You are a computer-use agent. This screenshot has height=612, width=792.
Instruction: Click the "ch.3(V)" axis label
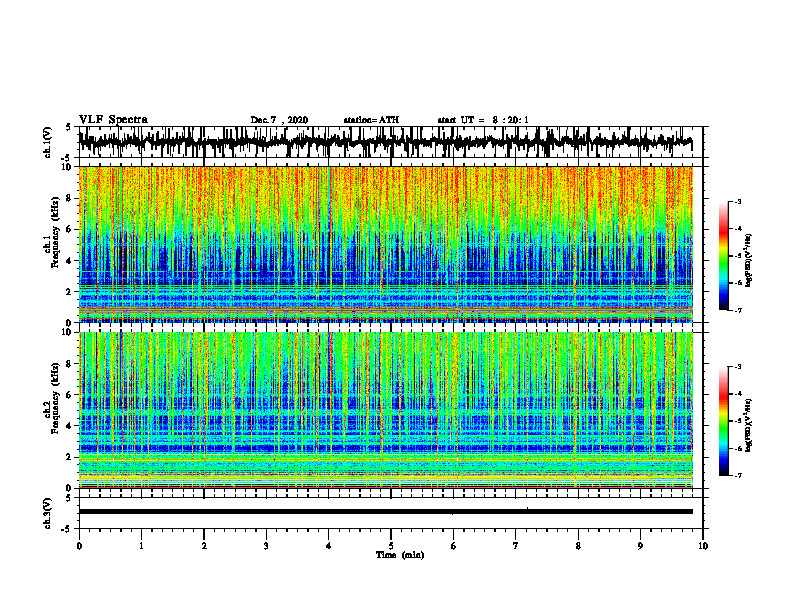pos(48,514)
